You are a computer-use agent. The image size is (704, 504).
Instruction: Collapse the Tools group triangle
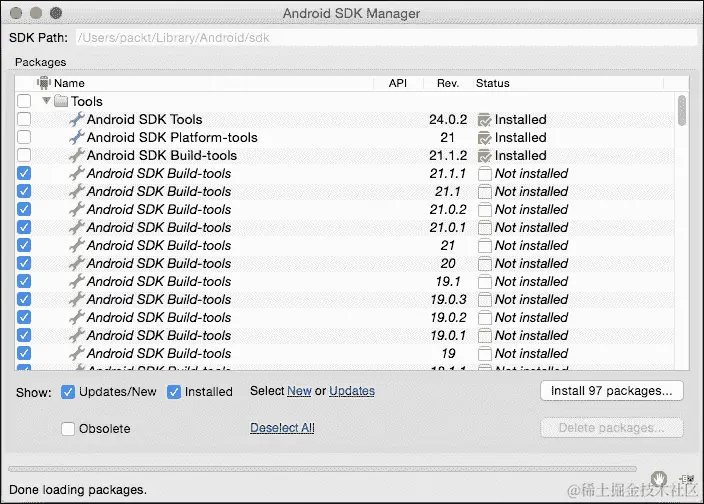coord(46,101)
